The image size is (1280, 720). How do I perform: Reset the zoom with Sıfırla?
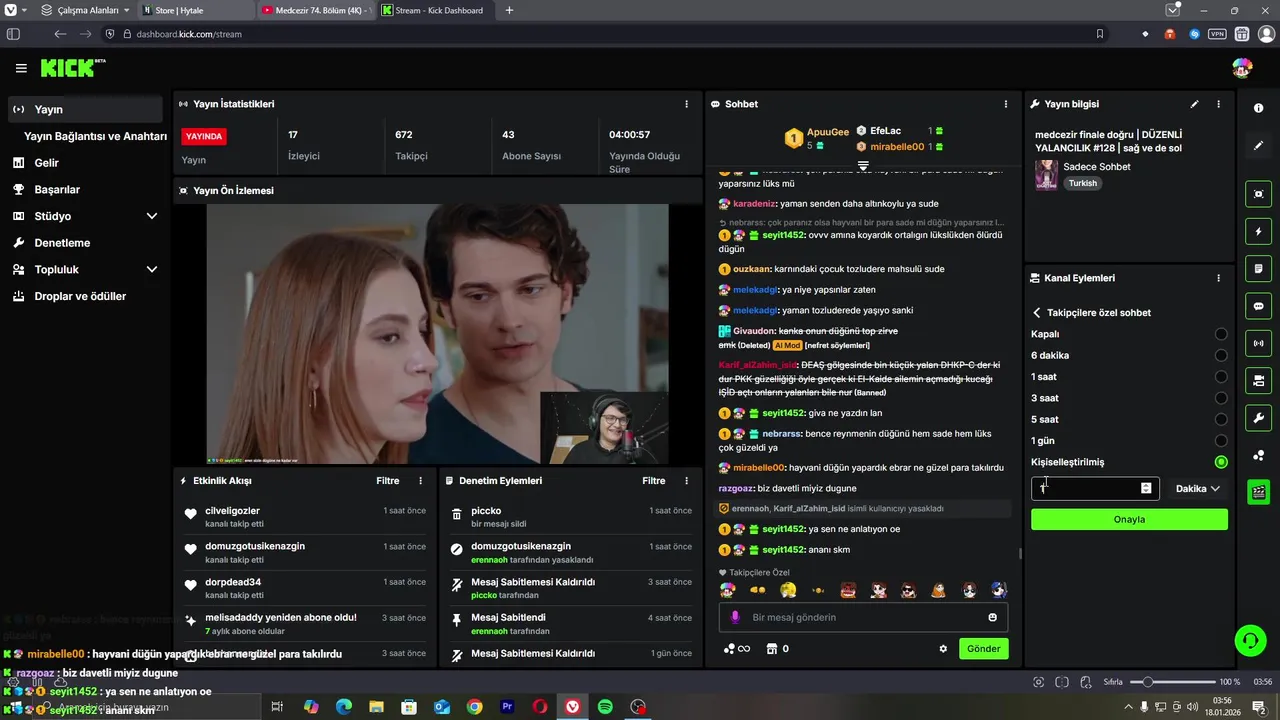click(x=1113, y=682)
